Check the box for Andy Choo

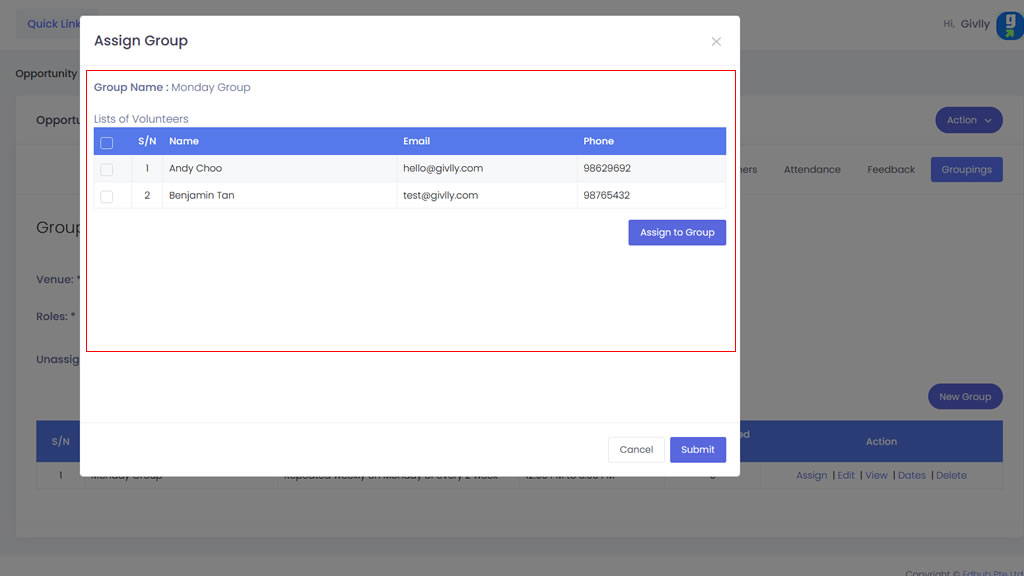(107, 170)
